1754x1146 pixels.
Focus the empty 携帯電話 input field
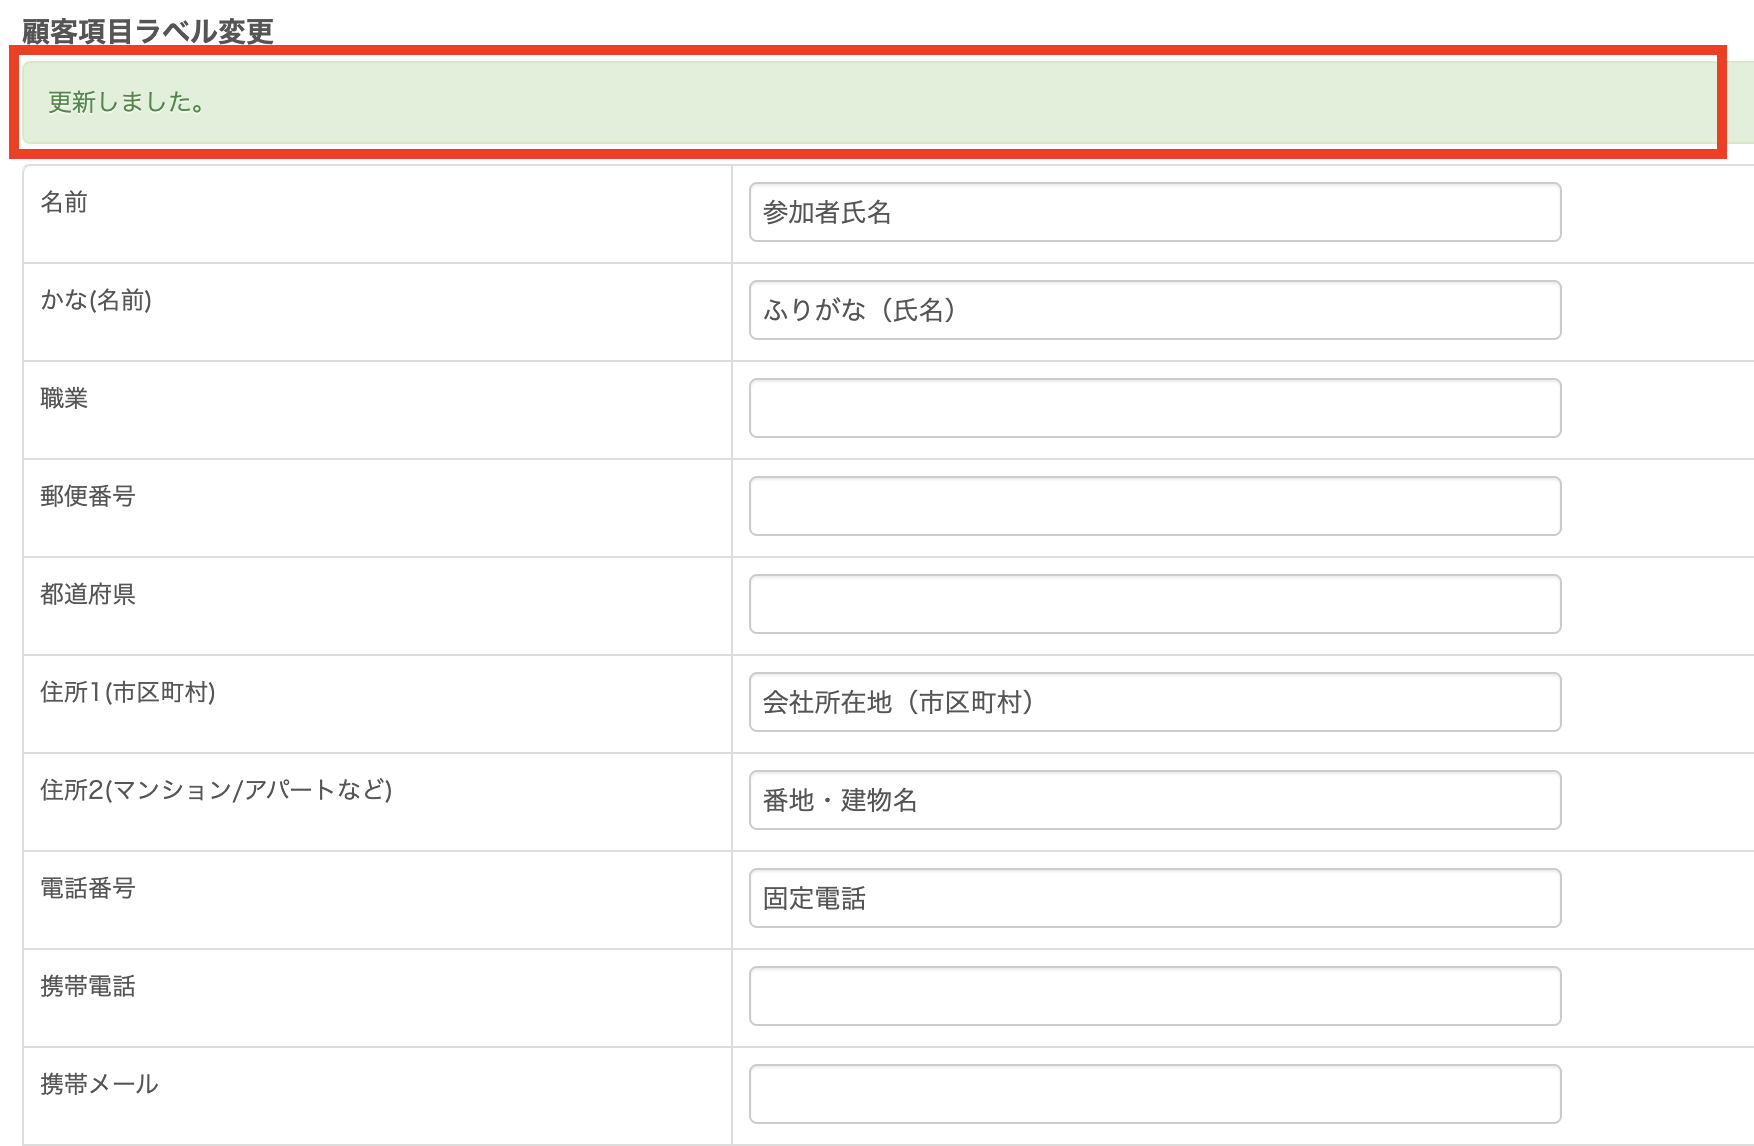click(1154, 996)
